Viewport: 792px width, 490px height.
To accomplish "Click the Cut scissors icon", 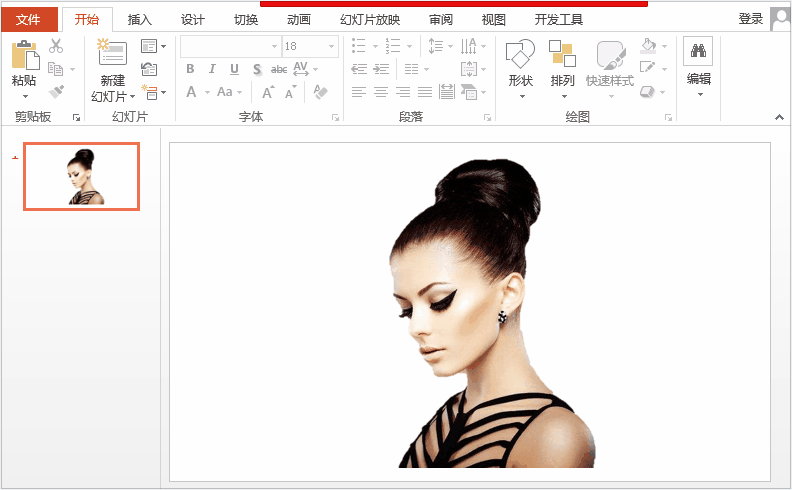I will (x=56, y=46).
